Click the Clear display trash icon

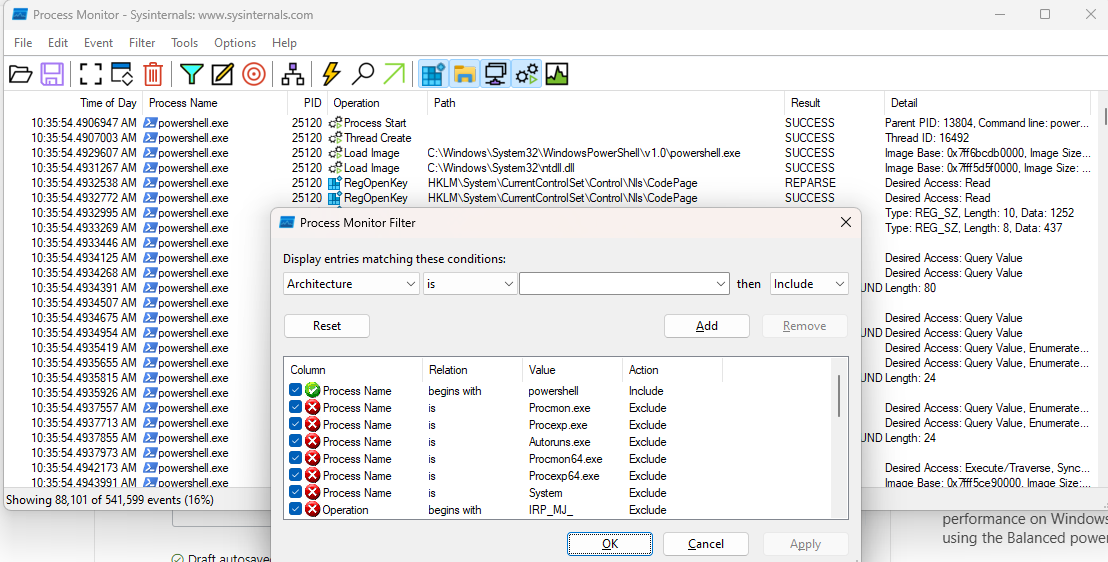point(153,74)
